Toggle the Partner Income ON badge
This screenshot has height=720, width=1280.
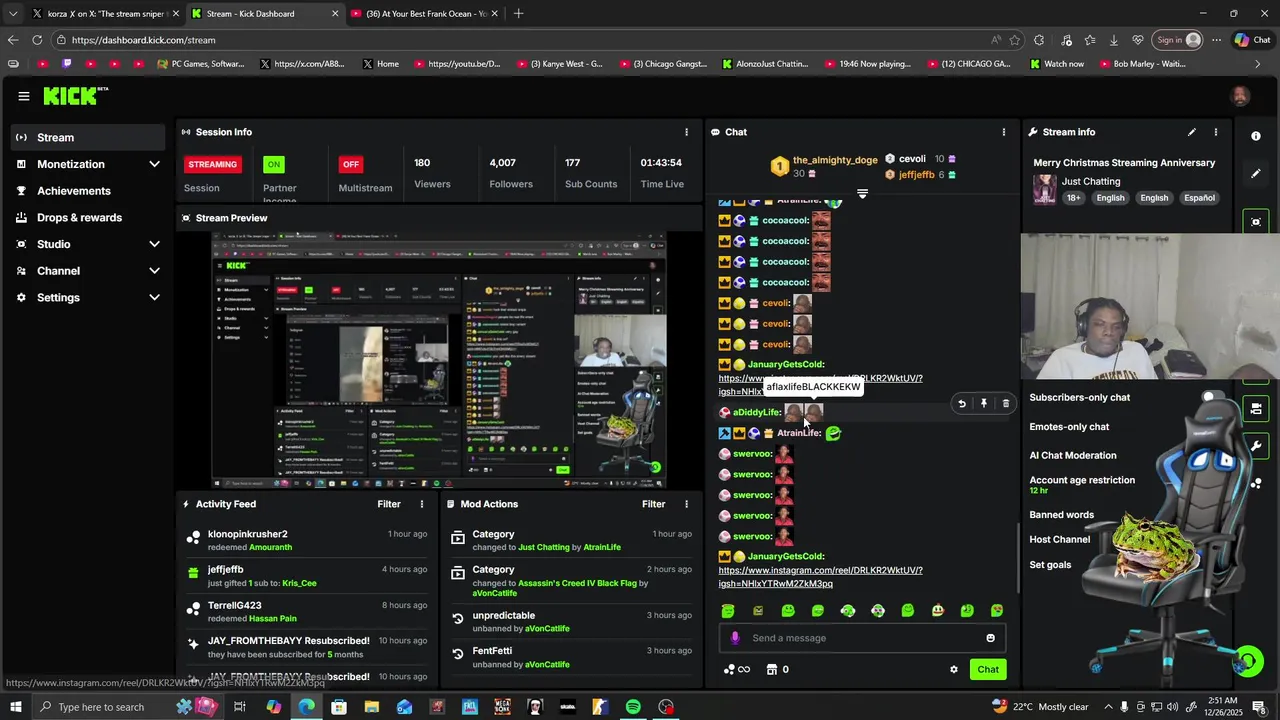point(273,164)
